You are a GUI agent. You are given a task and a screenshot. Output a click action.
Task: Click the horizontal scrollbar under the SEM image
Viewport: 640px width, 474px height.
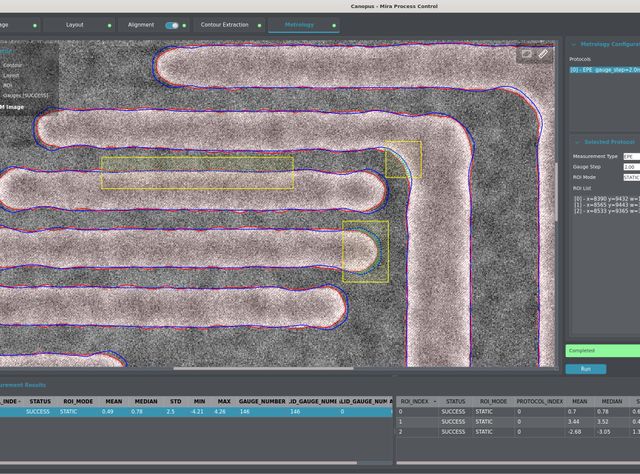coord(263,368)
